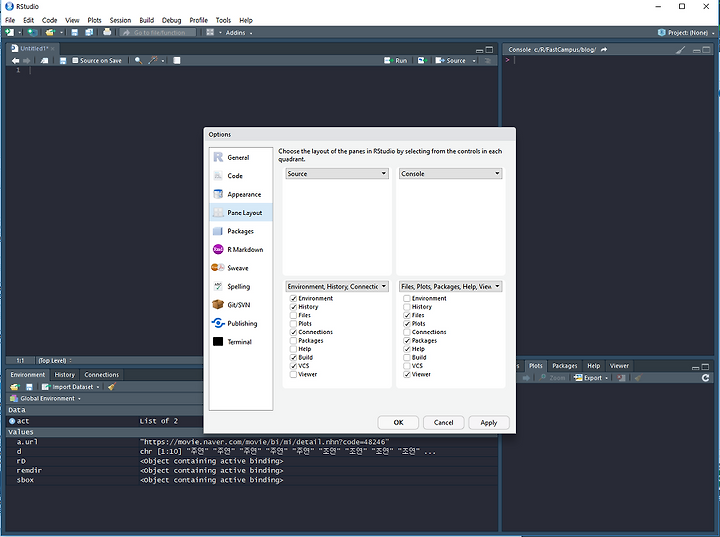Open the Source quadrant dropdown

coord(337,174)
